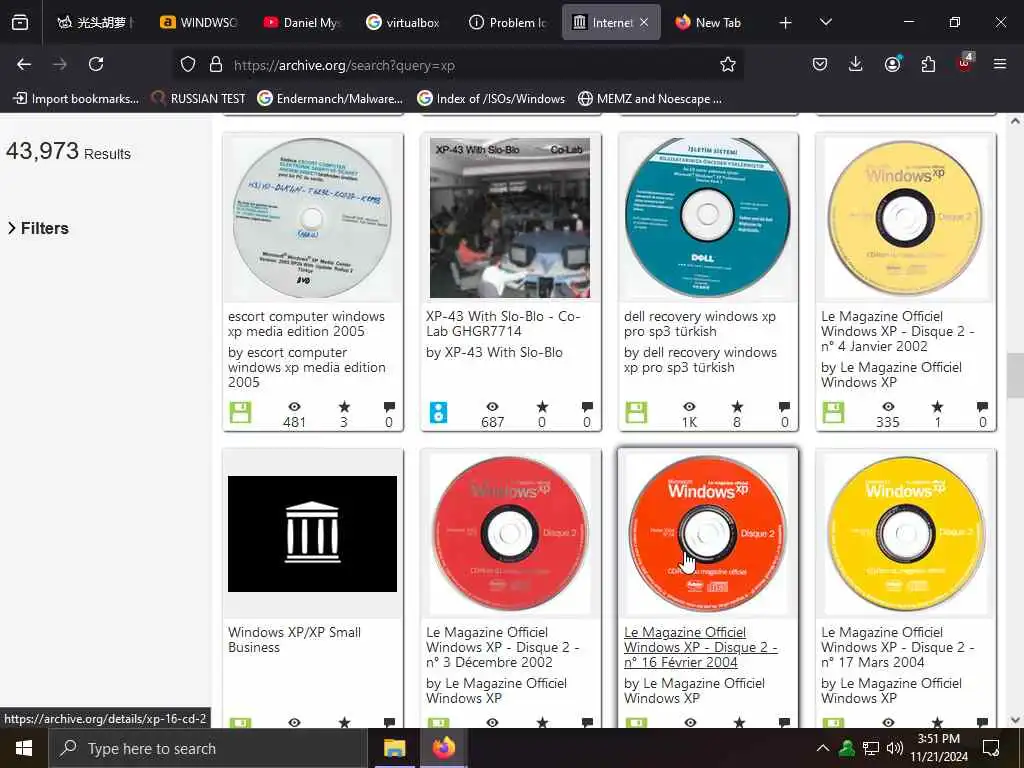Viewport: 1024px width, 768px height.
Task: Switch to the 光头胡萝 tab
Action: (95, 22)
